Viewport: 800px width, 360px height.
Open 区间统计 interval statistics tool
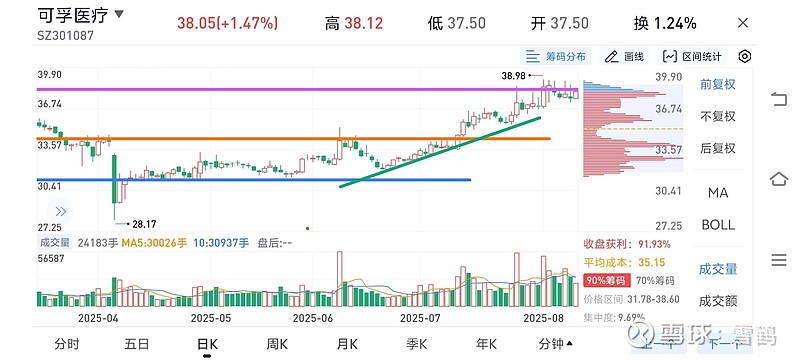click(x=693, y=56)
